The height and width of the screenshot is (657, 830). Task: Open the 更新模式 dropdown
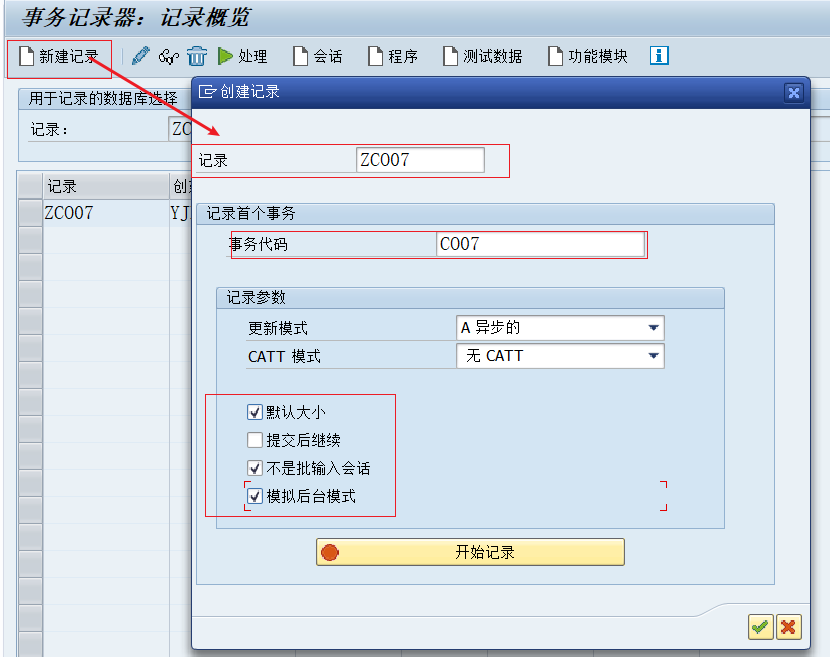point(560,328)
